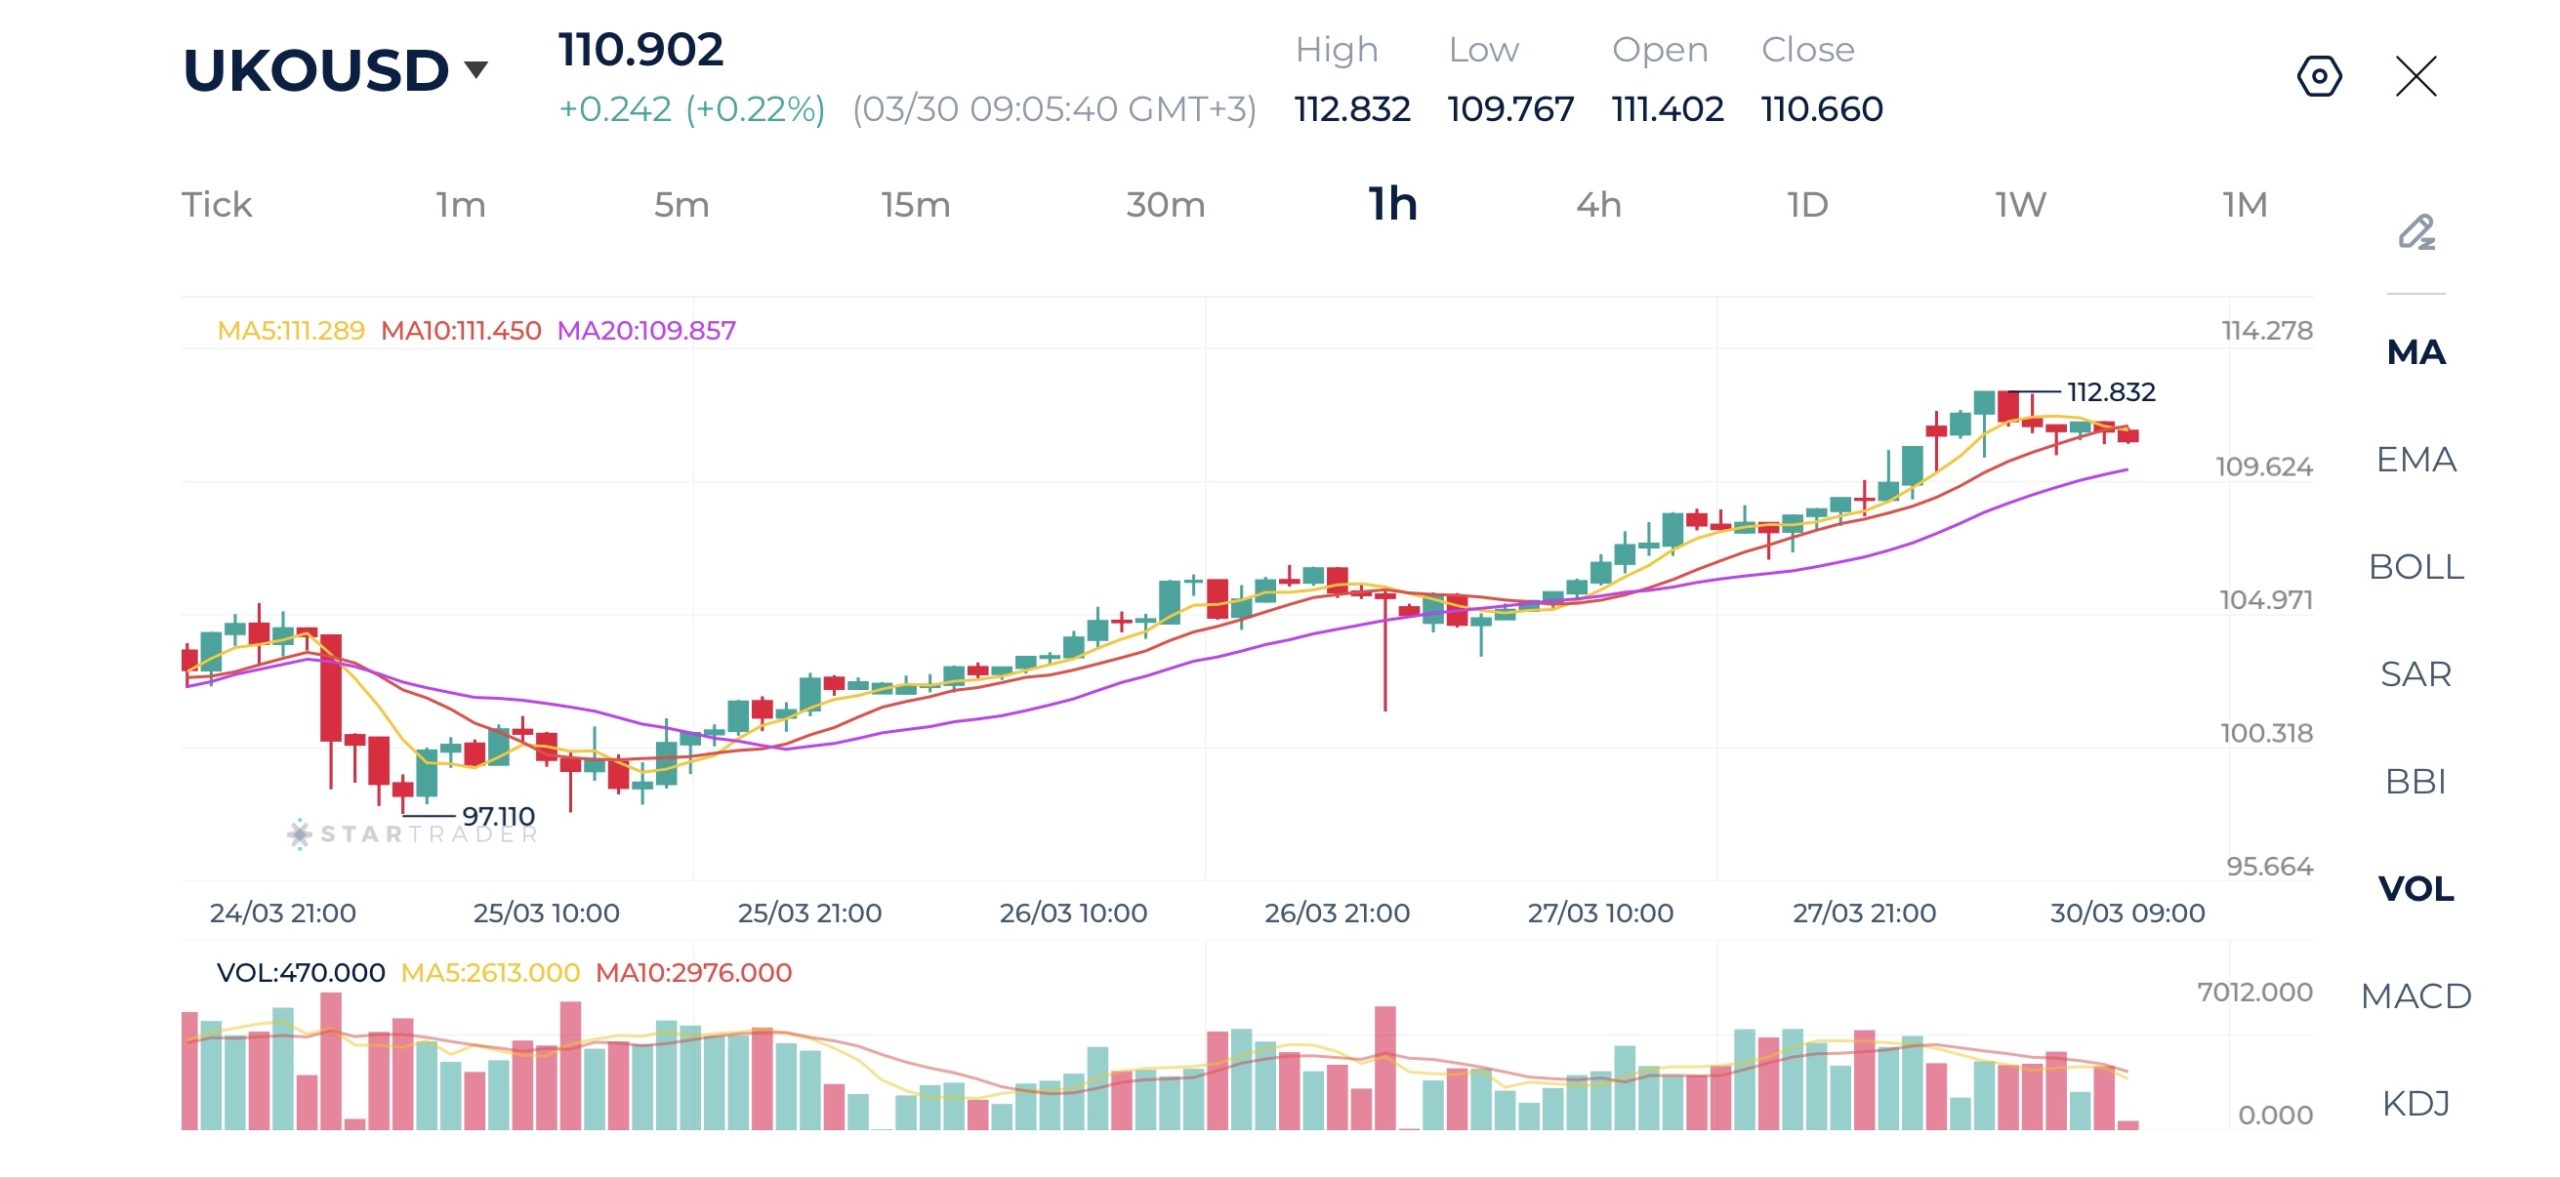Show the MACD sub-indicator
The width and height of the screenshot is (2560, 1177).
pos(2415,996)
